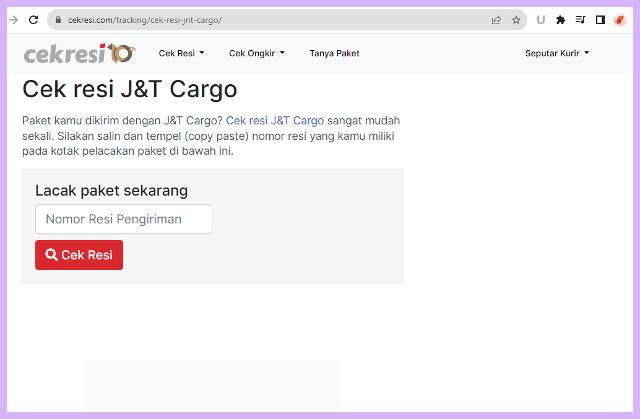Click the browser forward arrow
This screenshot has width=640, height=419.
point(13,20)
